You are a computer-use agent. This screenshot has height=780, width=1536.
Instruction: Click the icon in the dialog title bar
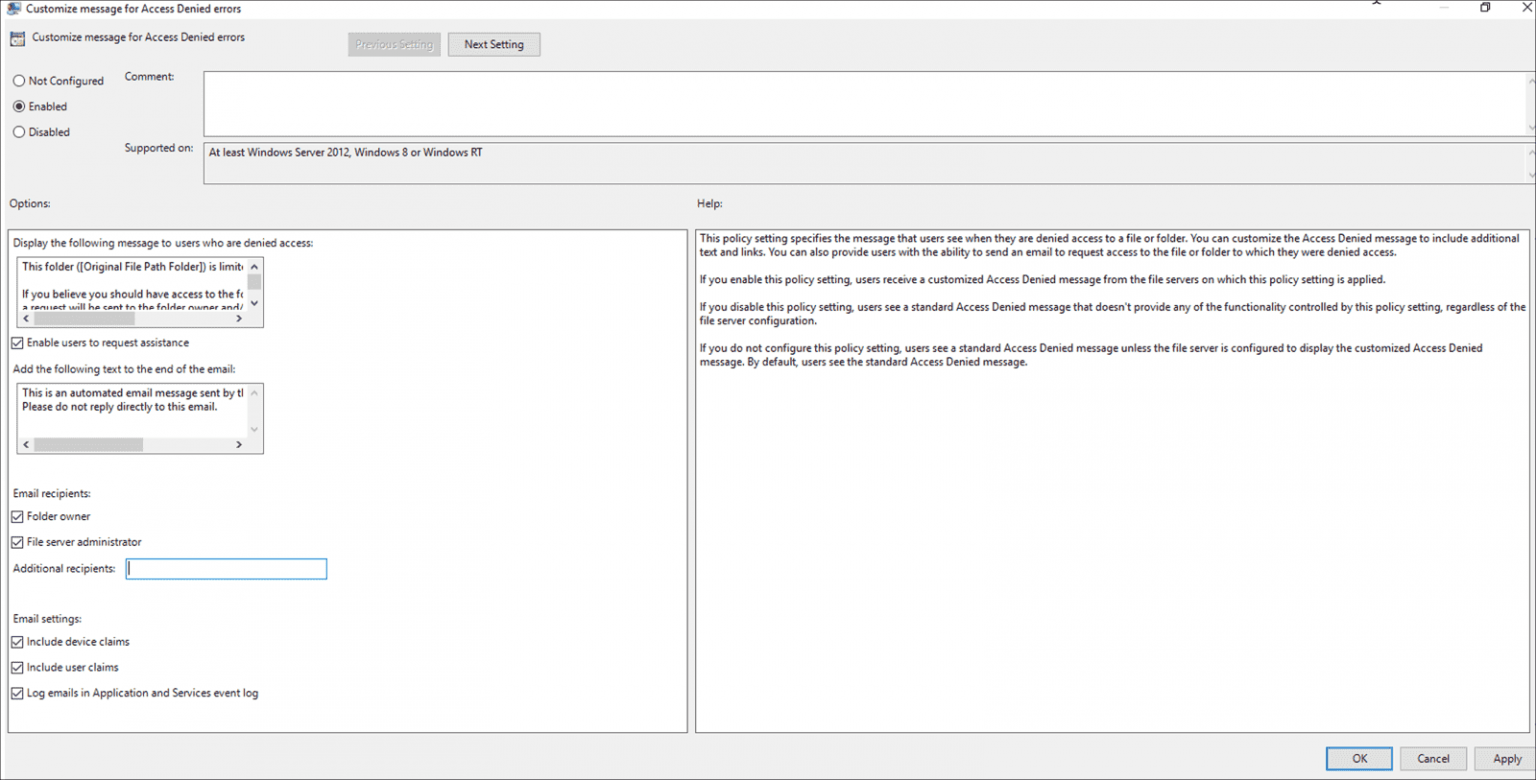14,8
